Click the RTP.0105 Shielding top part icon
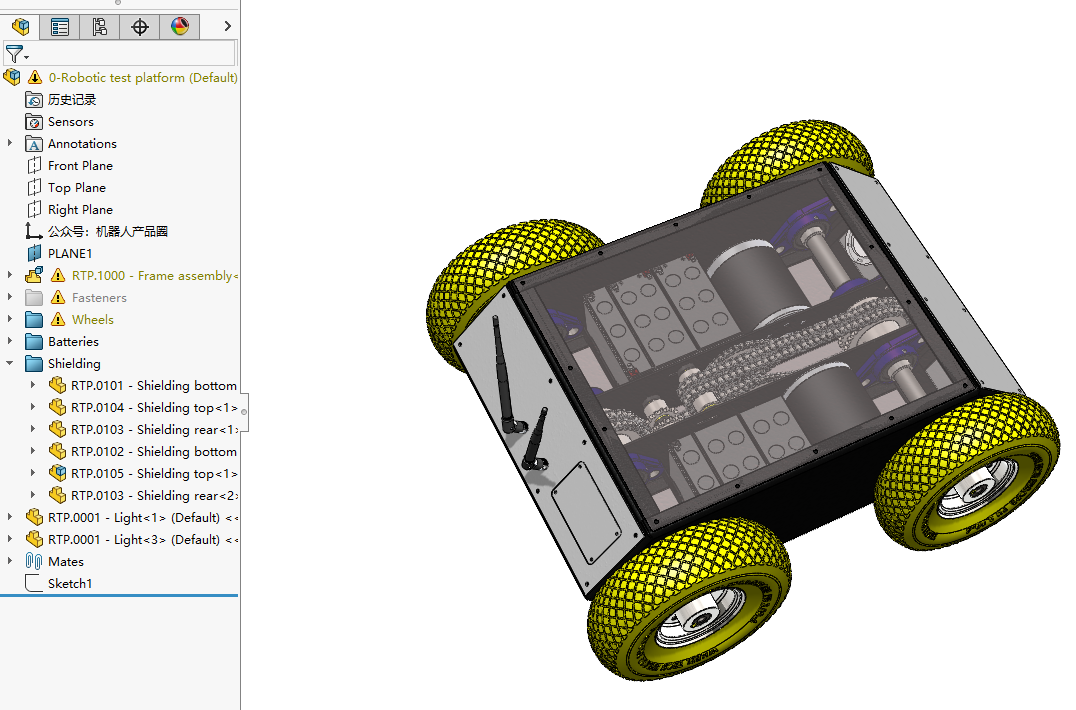This screenshot has height=710, width=1076. click(x=57, y=474)
